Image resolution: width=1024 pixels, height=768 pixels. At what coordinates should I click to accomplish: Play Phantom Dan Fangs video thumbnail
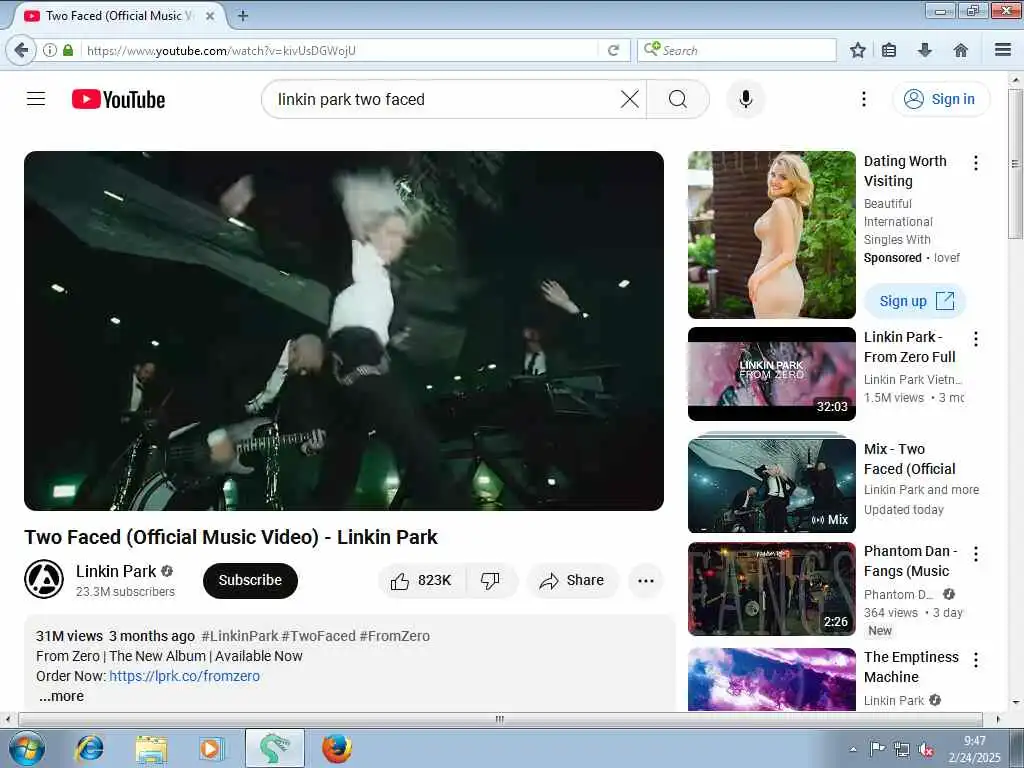click(771, 589)
